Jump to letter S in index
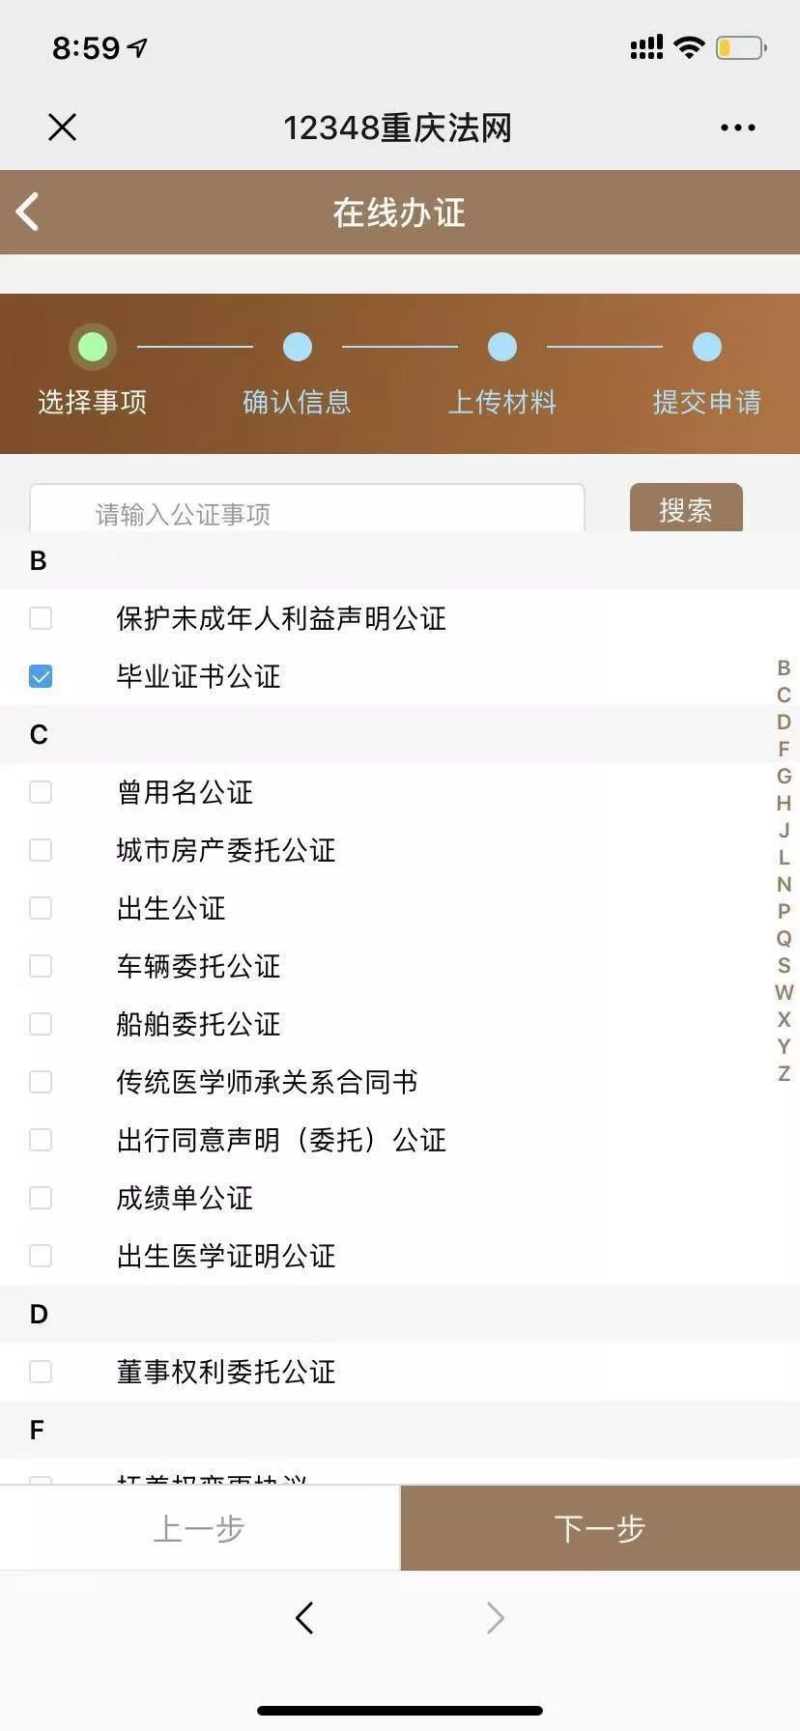This screenshot has width=800, height=1731. (x=784, y=966)
